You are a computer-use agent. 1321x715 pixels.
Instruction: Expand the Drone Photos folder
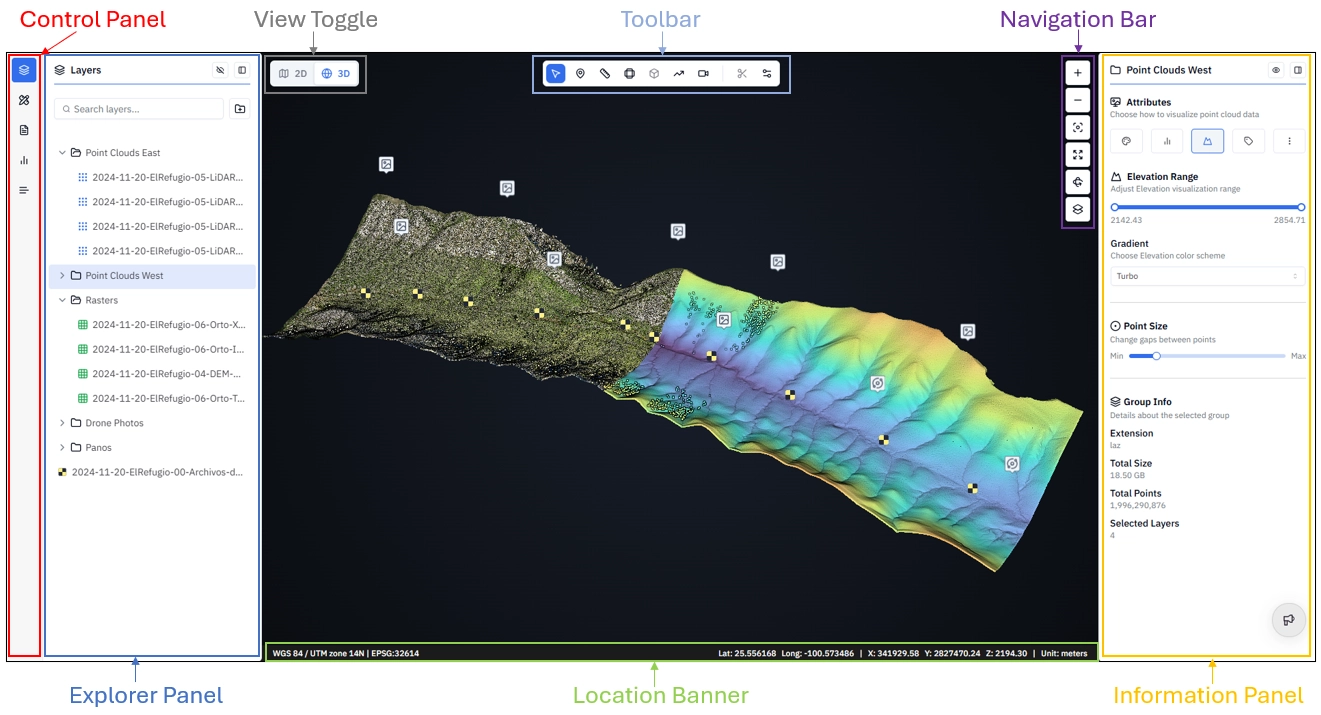coord(62,423)
